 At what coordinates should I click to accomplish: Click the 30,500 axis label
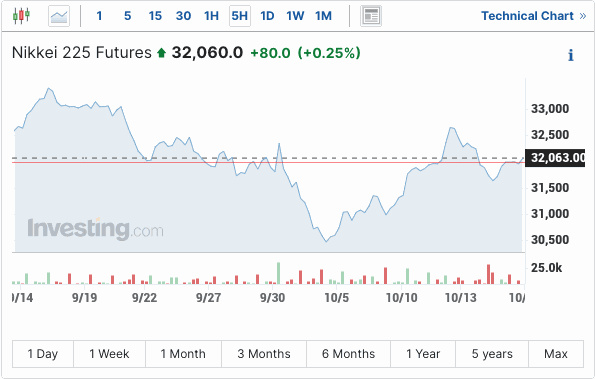[550, 240]
